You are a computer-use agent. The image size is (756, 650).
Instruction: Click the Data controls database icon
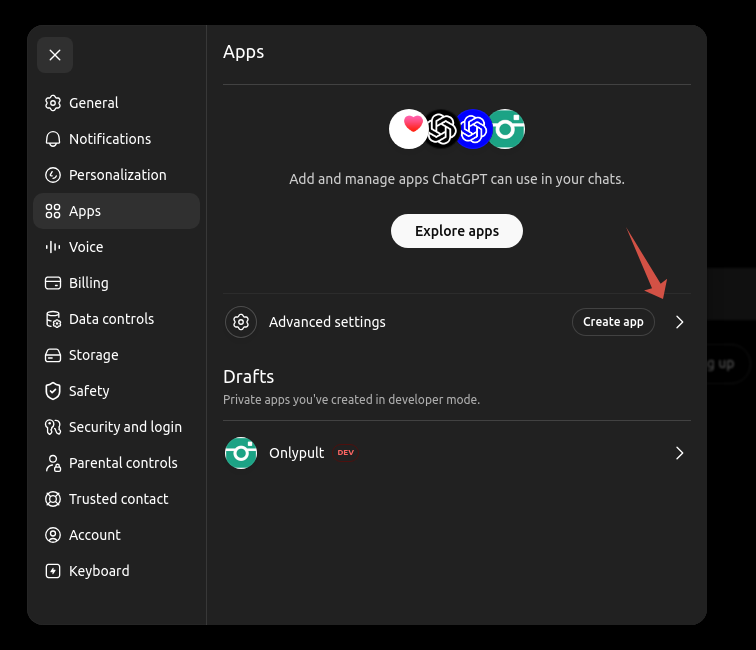(x=53, y=319)
